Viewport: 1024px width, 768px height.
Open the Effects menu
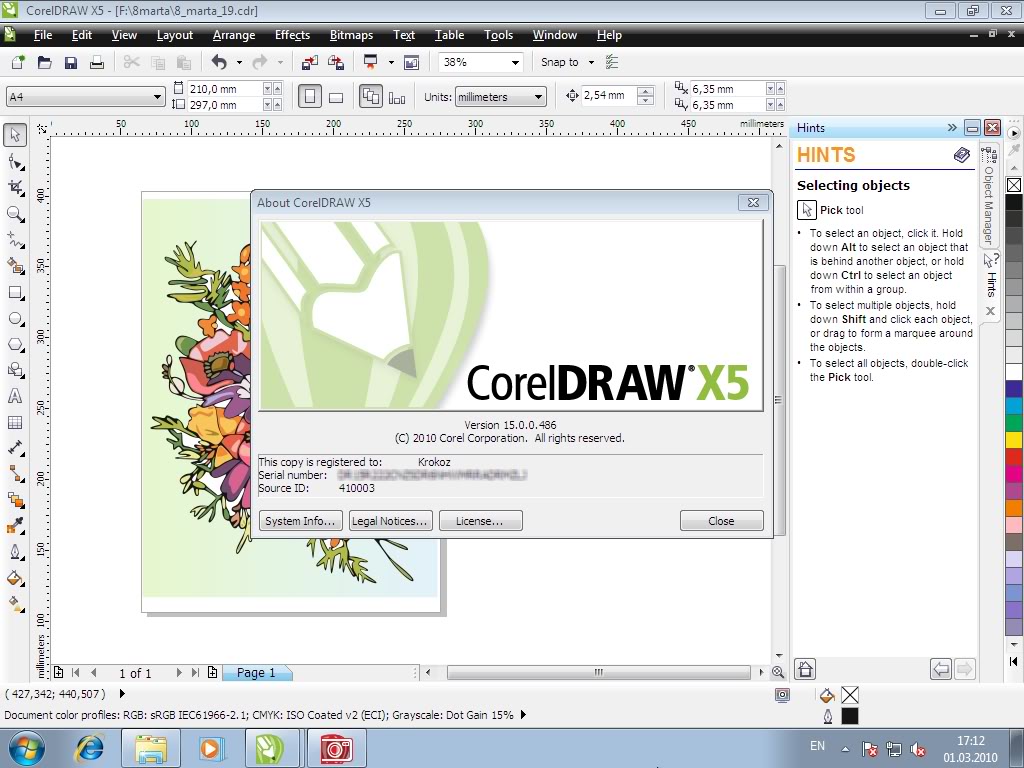[x=292, y=35]
